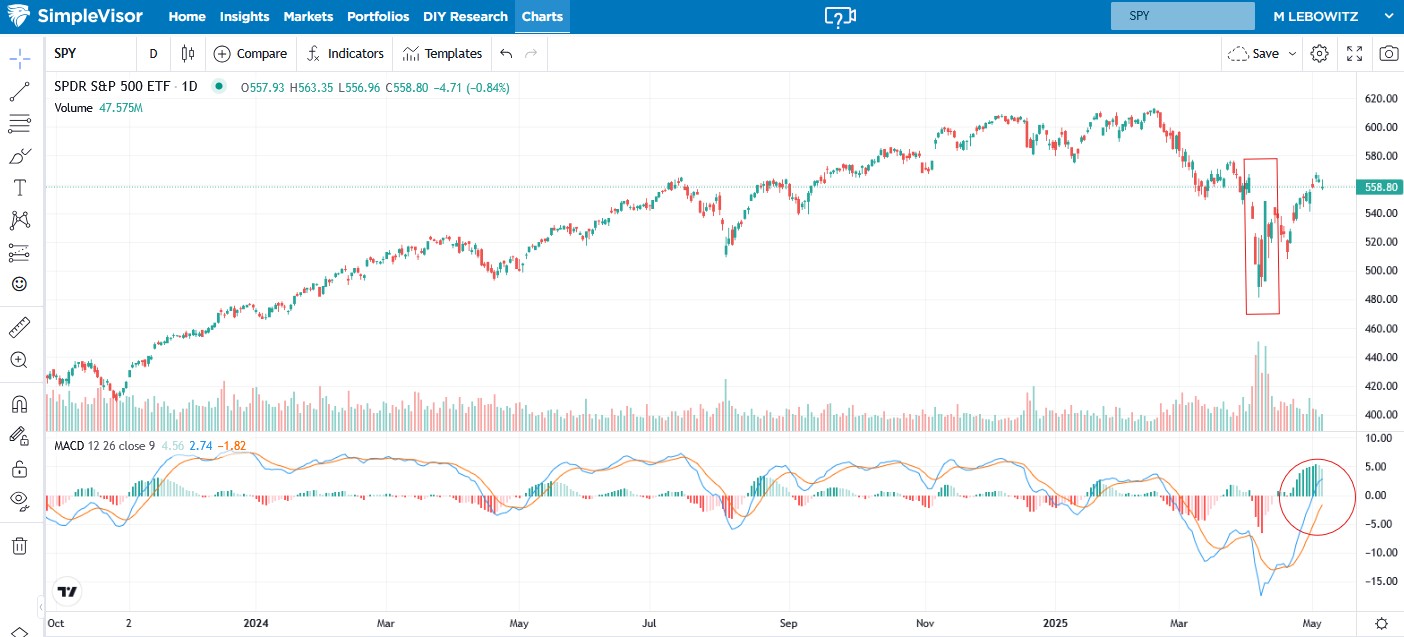Collapse the left drawing toolbar

point(42,606)
